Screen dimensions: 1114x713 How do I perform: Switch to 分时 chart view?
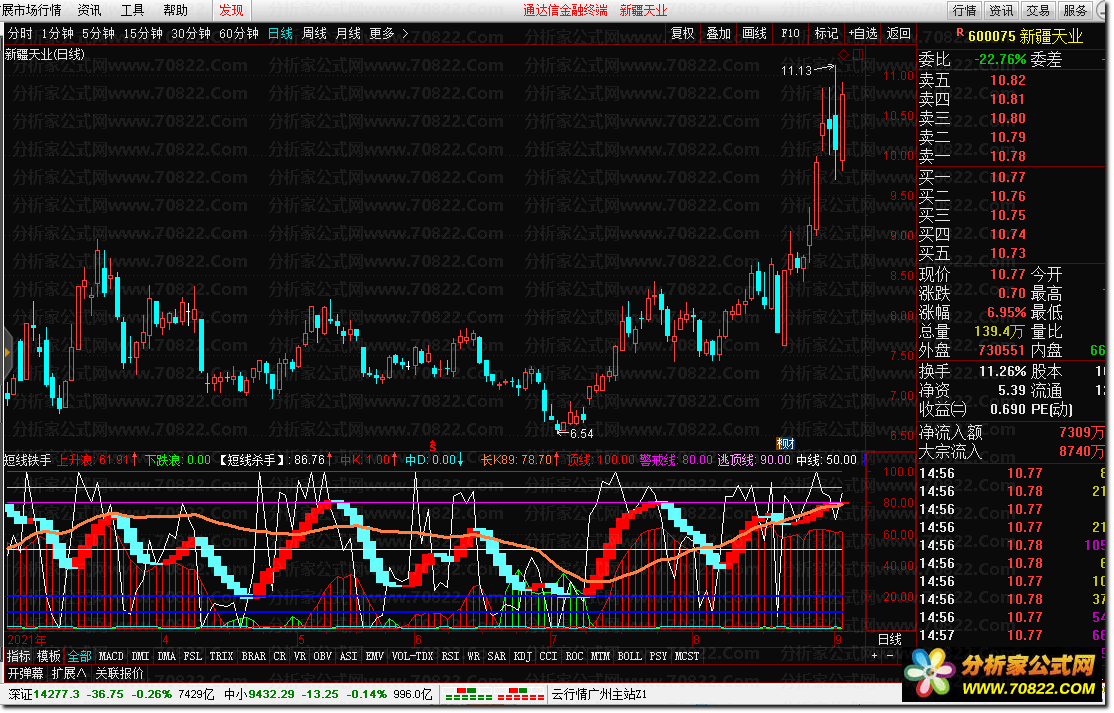tap(20, 33)
